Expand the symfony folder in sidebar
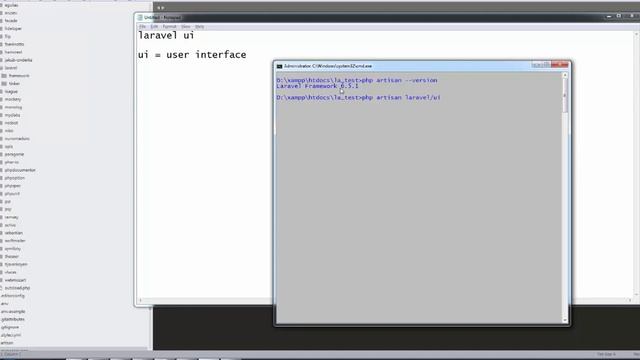The width and height of the screenshot is (640, 360). [x=12, y=249]
